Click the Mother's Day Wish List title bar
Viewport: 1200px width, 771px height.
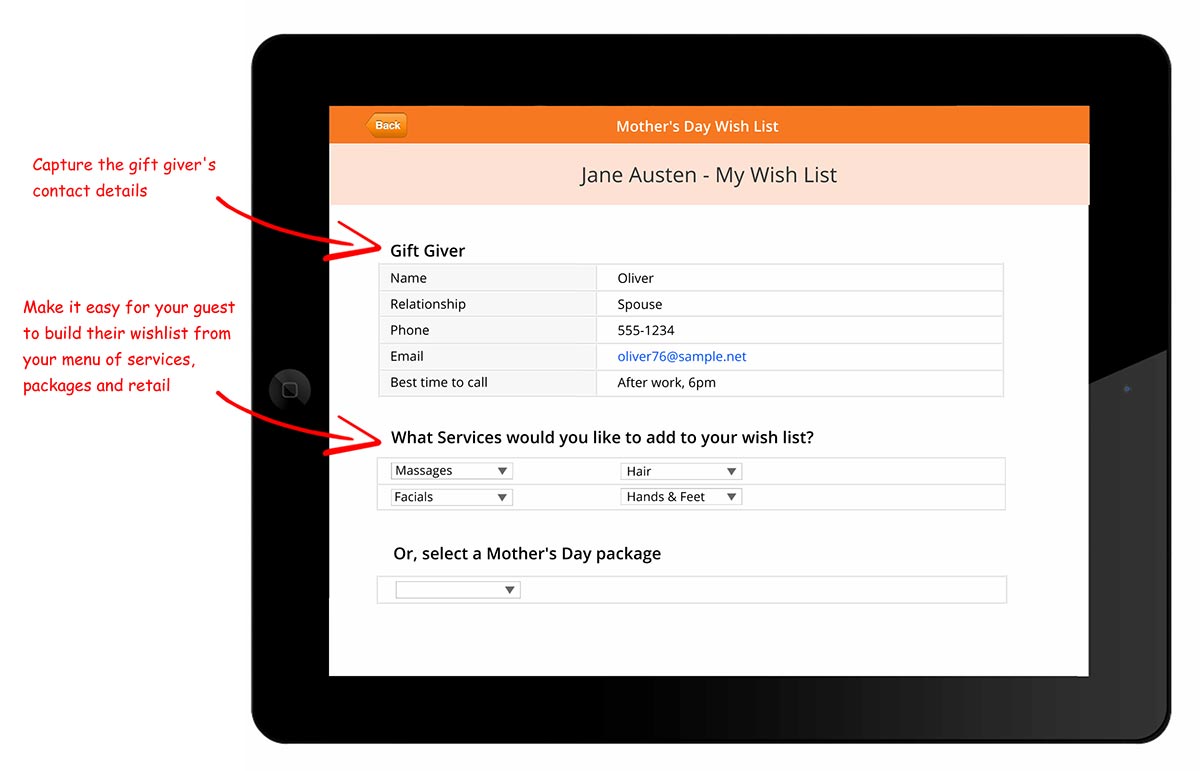point(697,125)
